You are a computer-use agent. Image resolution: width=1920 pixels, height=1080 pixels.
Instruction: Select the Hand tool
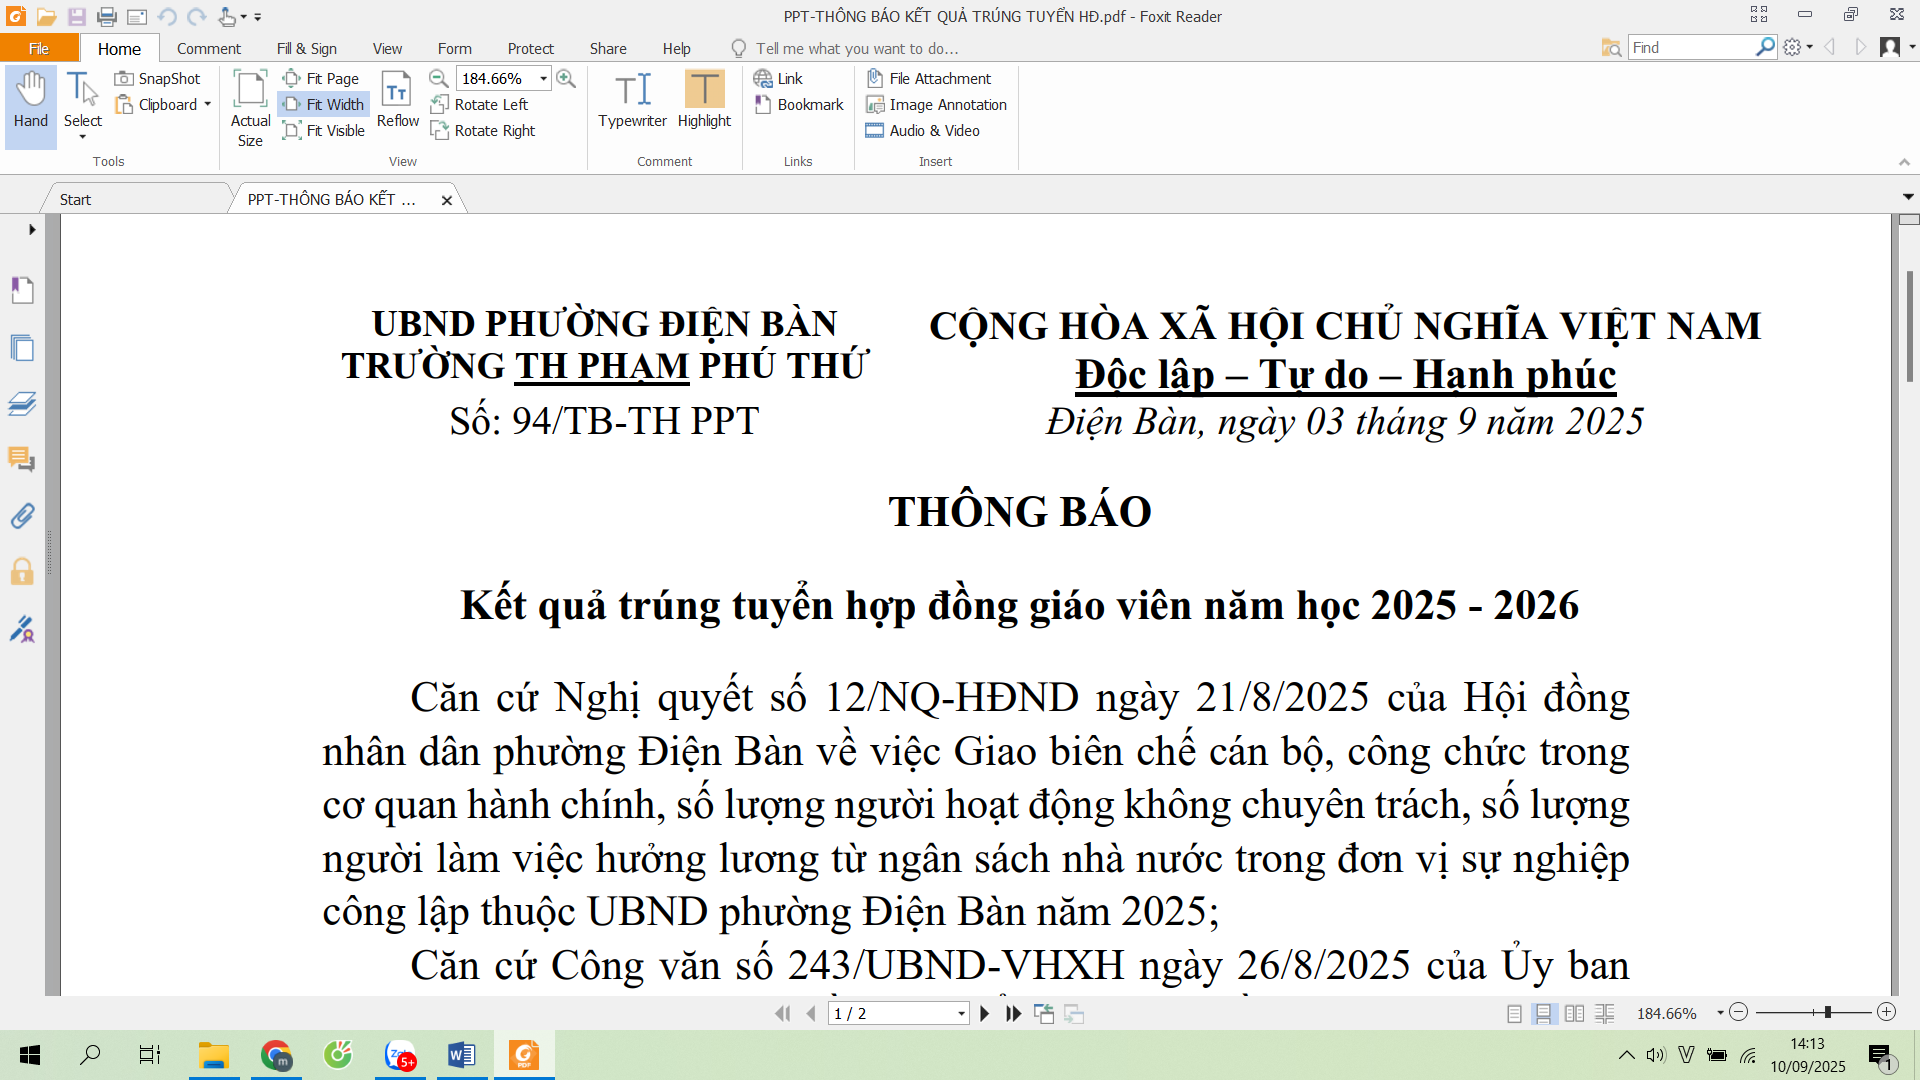pyautogui.click(x=30, y=101)
